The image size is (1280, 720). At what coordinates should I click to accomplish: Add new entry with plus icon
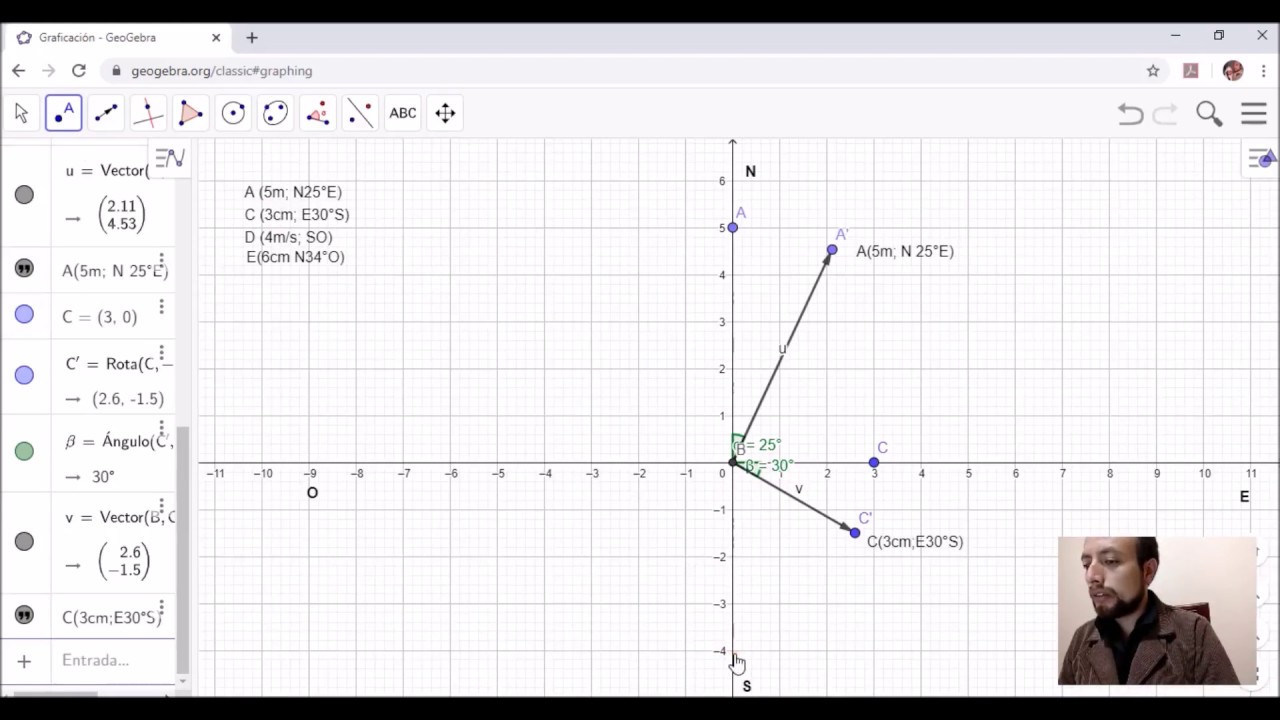tap(24, 660)
